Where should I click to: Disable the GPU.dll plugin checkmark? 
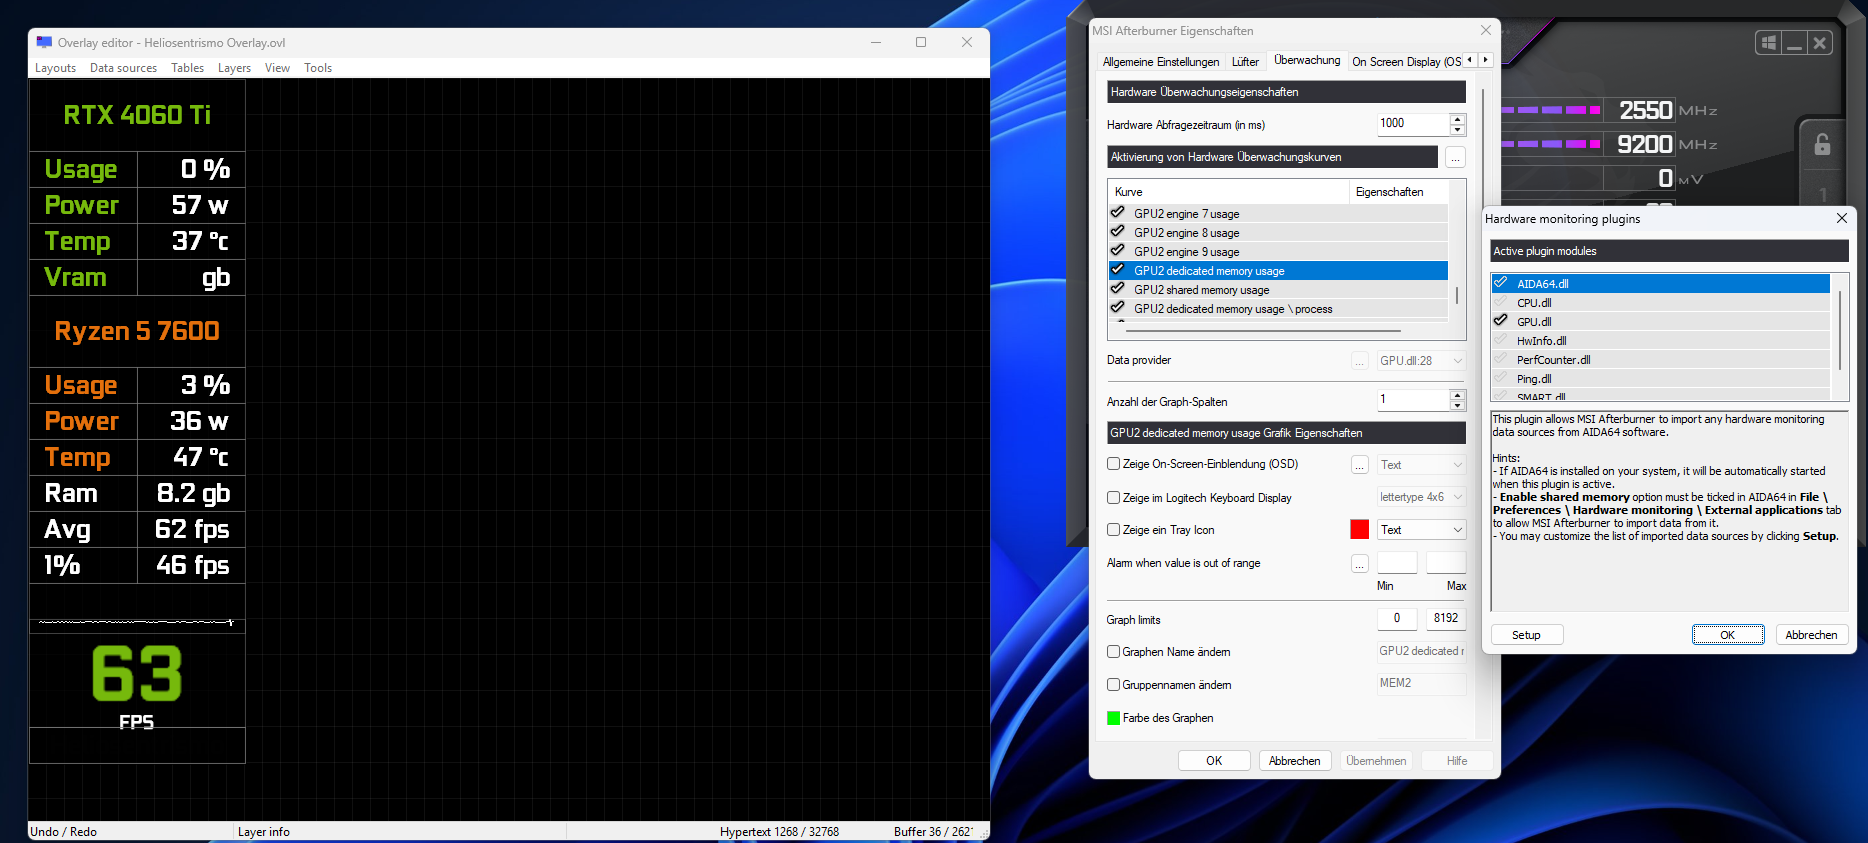(x=1501, y=321)
